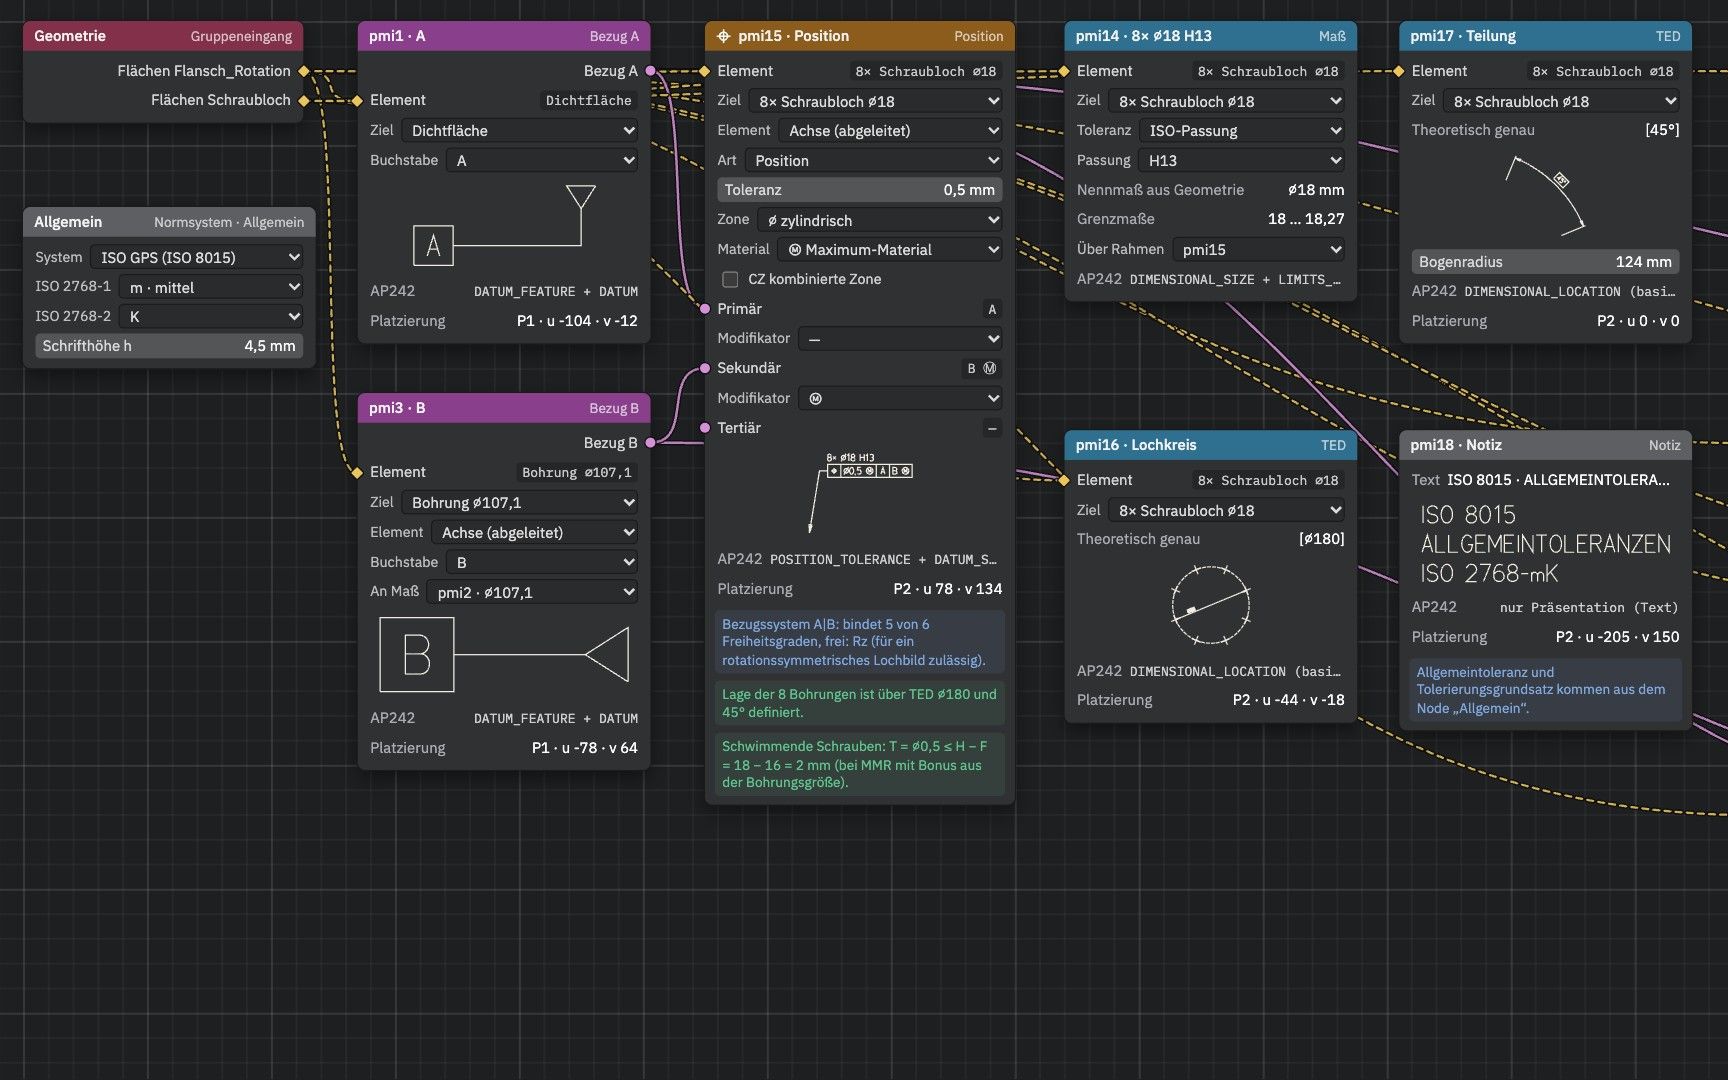
Task: Open the System ISO GPS dropdown
Action: (197, 257)
